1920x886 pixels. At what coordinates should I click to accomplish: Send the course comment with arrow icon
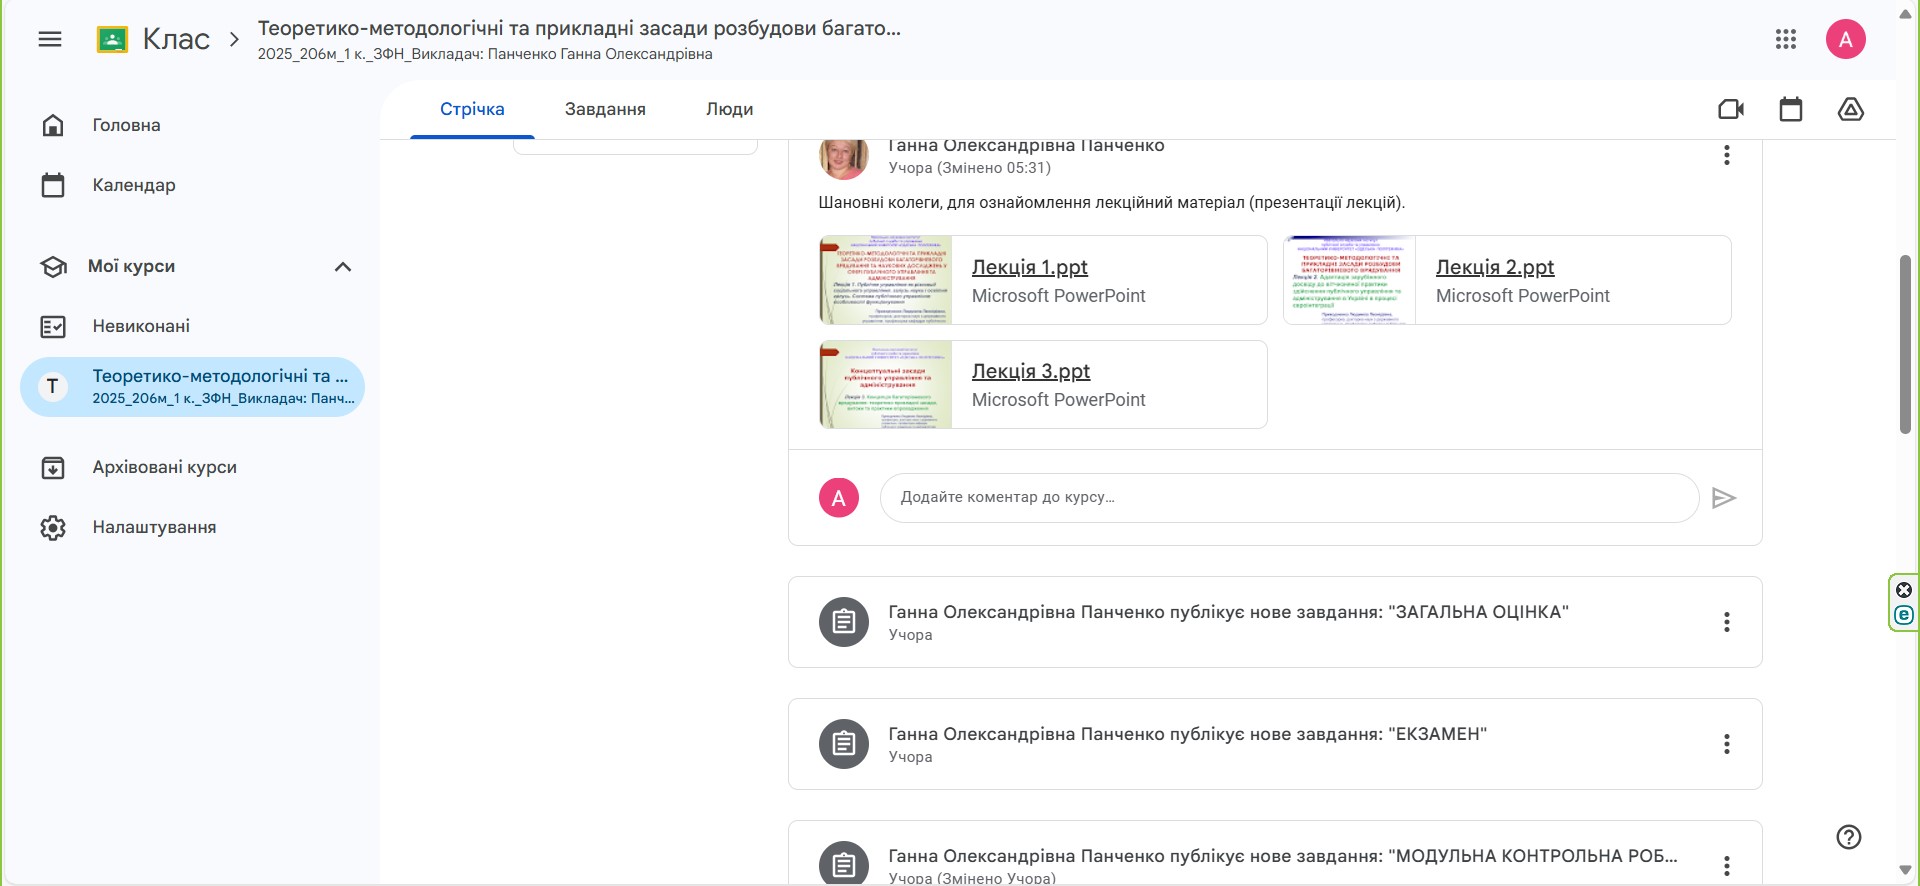1723,498
